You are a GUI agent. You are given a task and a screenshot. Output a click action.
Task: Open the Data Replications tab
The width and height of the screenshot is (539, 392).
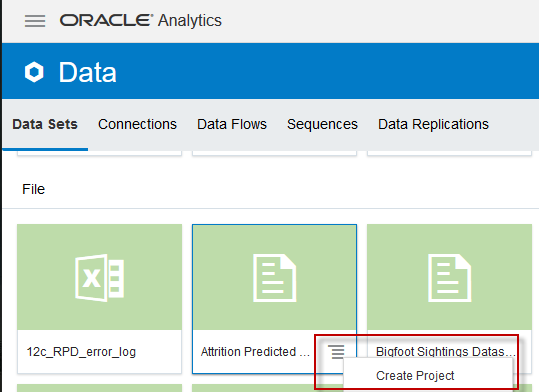coord(433,124)
